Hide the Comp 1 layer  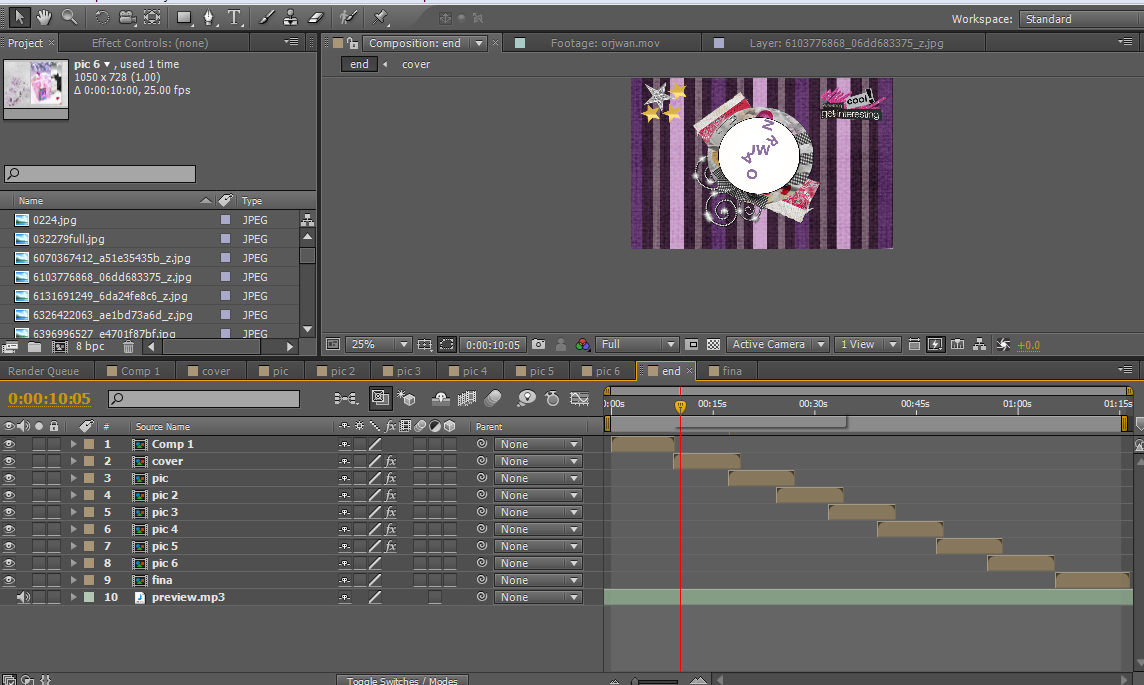point(9,444)
